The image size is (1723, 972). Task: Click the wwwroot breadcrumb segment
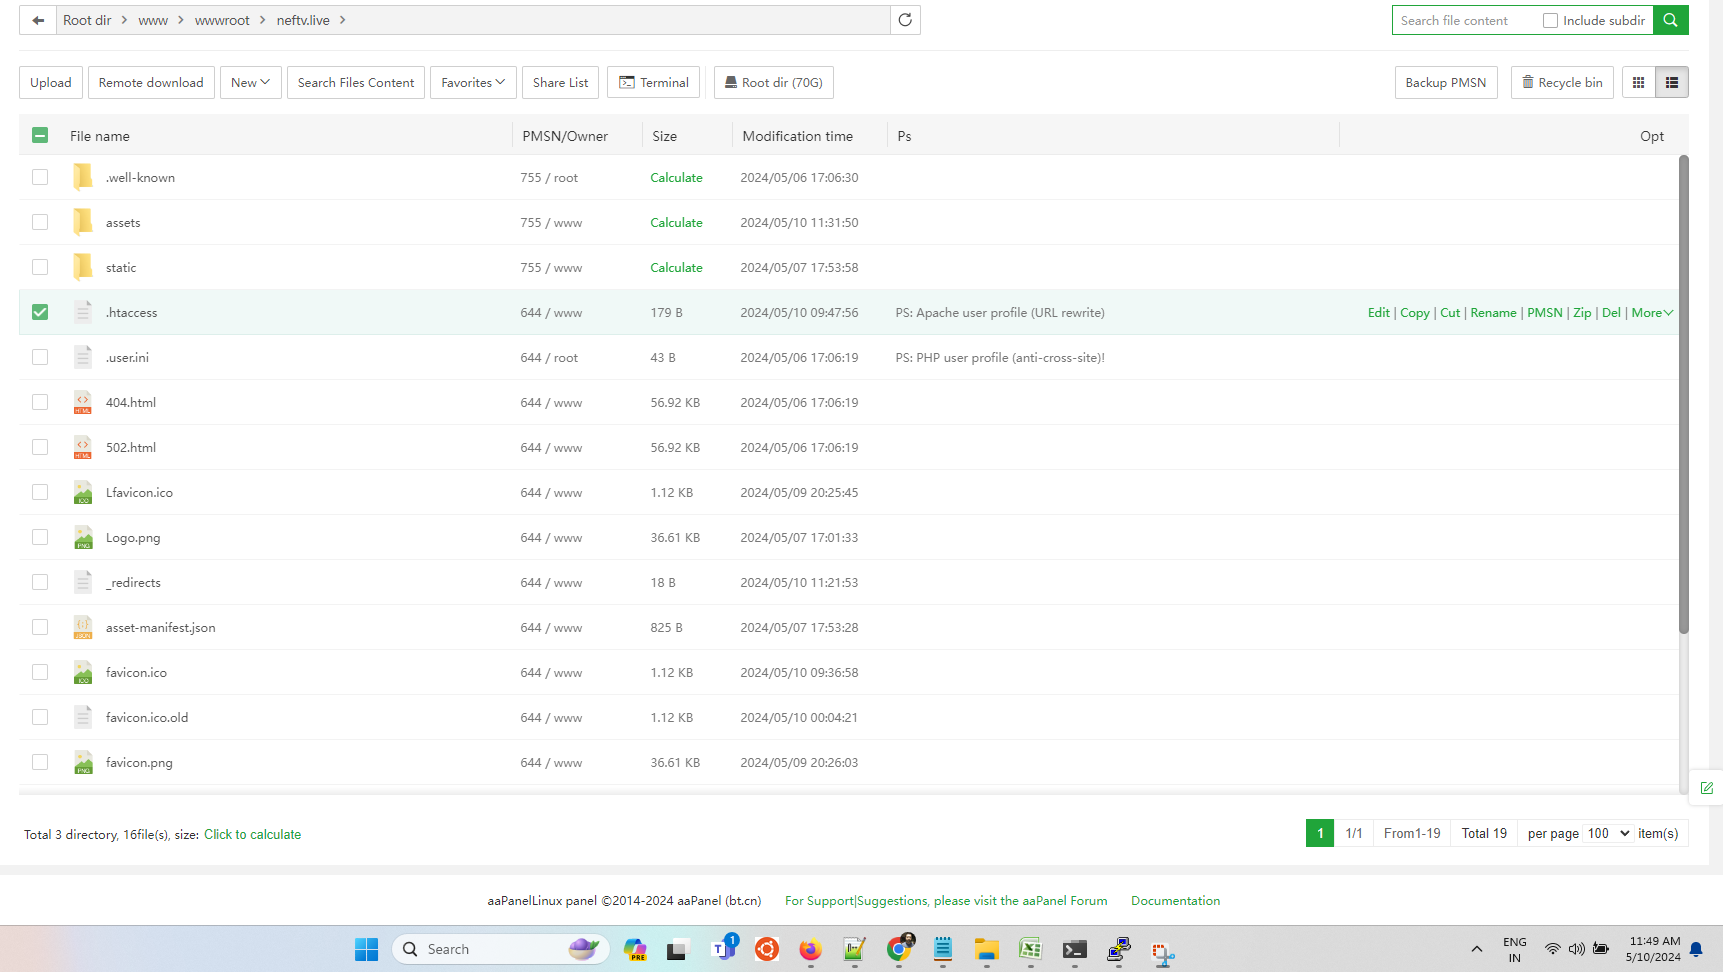pyautogui.click(x=222, y=20)
